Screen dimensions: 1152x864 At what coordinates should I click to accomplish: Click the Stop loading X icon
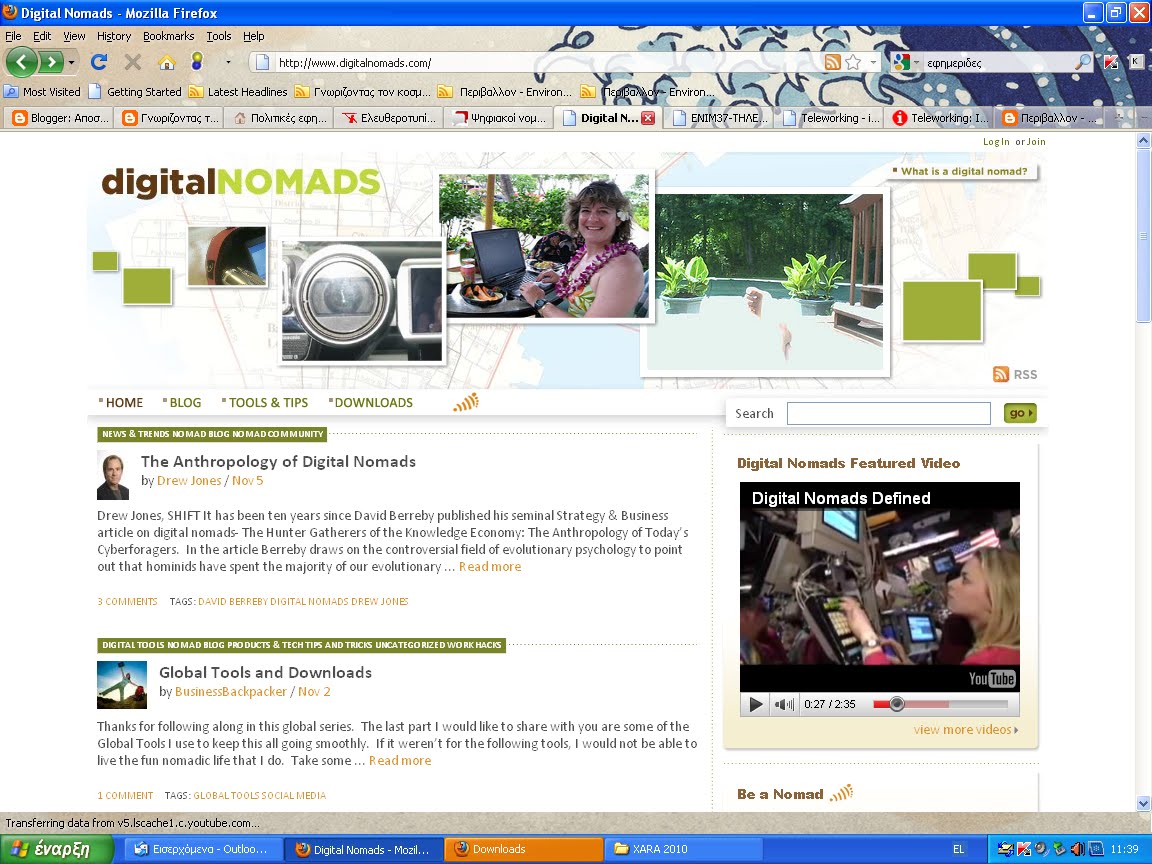tap(132, 62)
